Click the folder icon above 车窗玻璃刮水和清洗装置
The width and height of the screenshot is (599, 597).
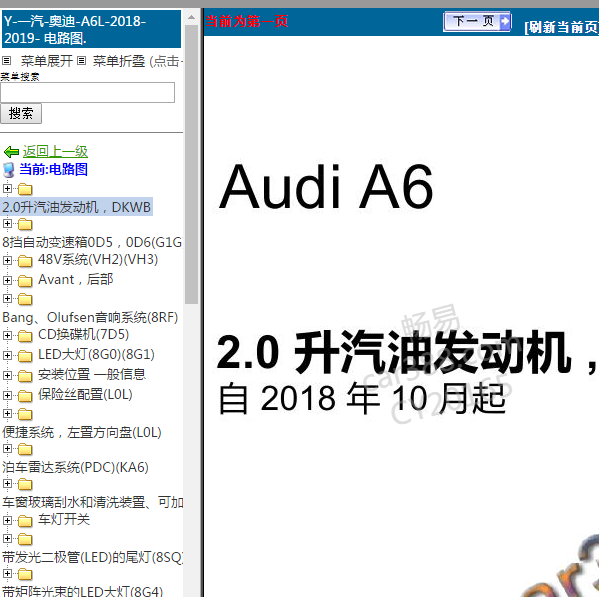25,484
